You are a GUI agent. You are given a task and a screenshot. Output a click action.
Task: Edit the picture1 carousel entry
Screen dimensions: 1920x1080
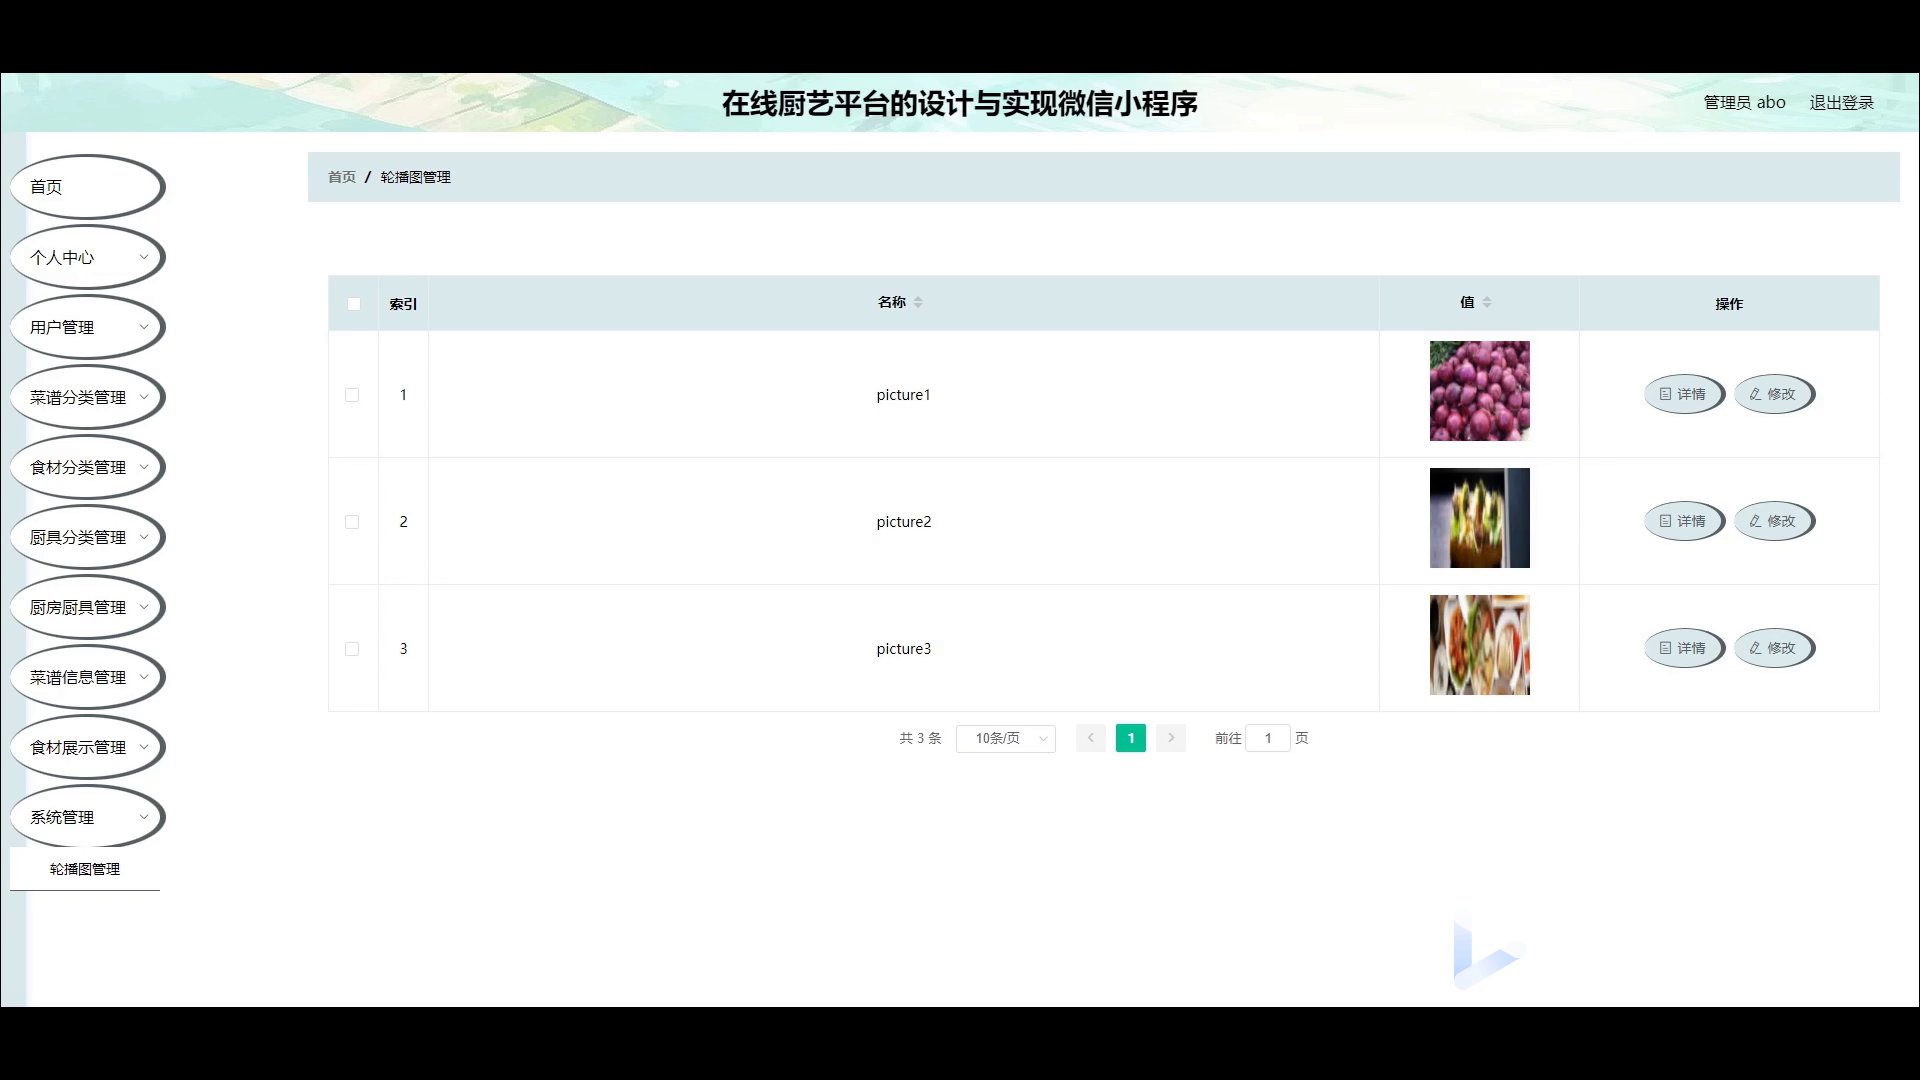[x=1774, y=394]
